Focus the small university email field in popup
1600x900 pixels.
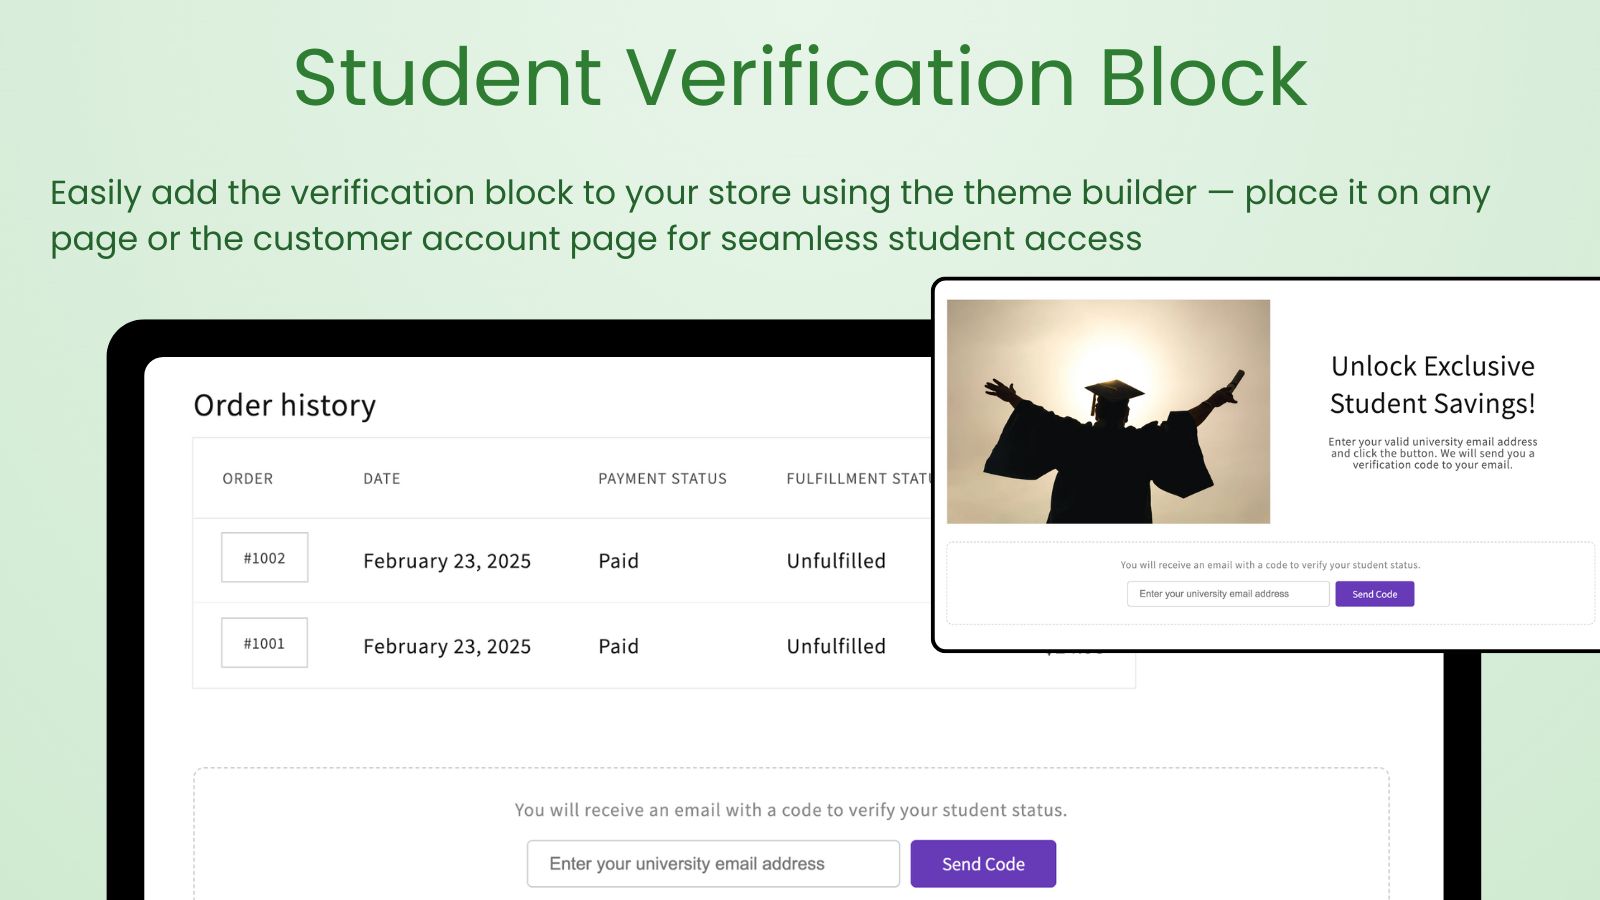(x=1228, y=594)
